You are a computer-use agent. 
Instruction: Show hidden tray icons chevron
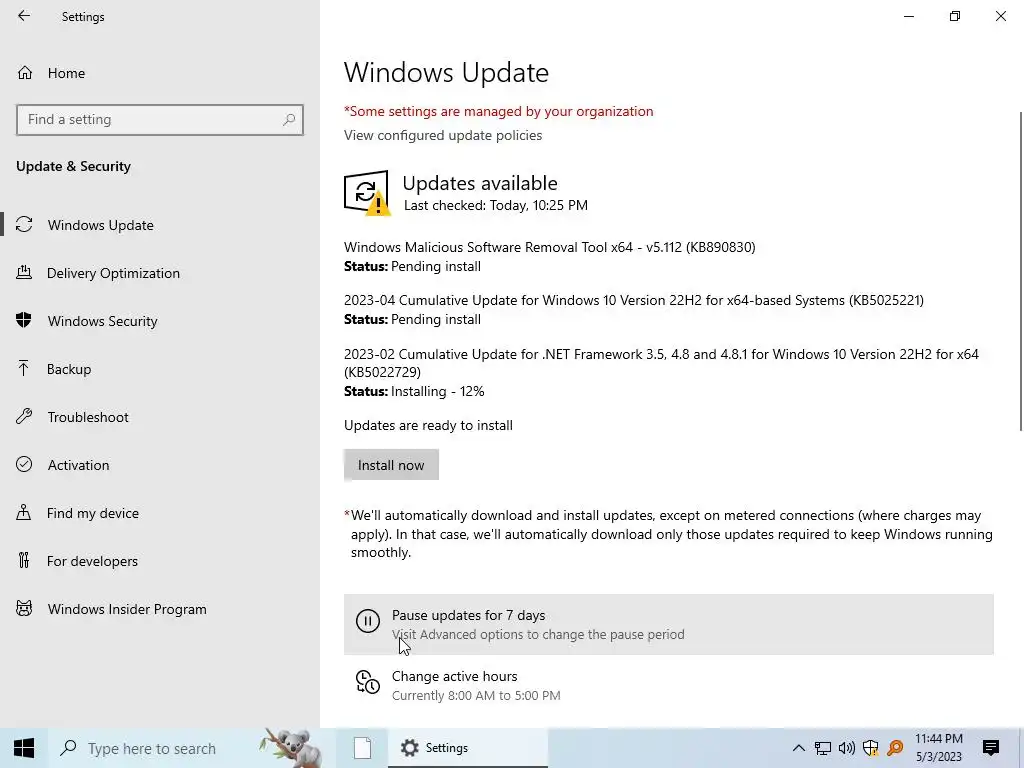798,748
